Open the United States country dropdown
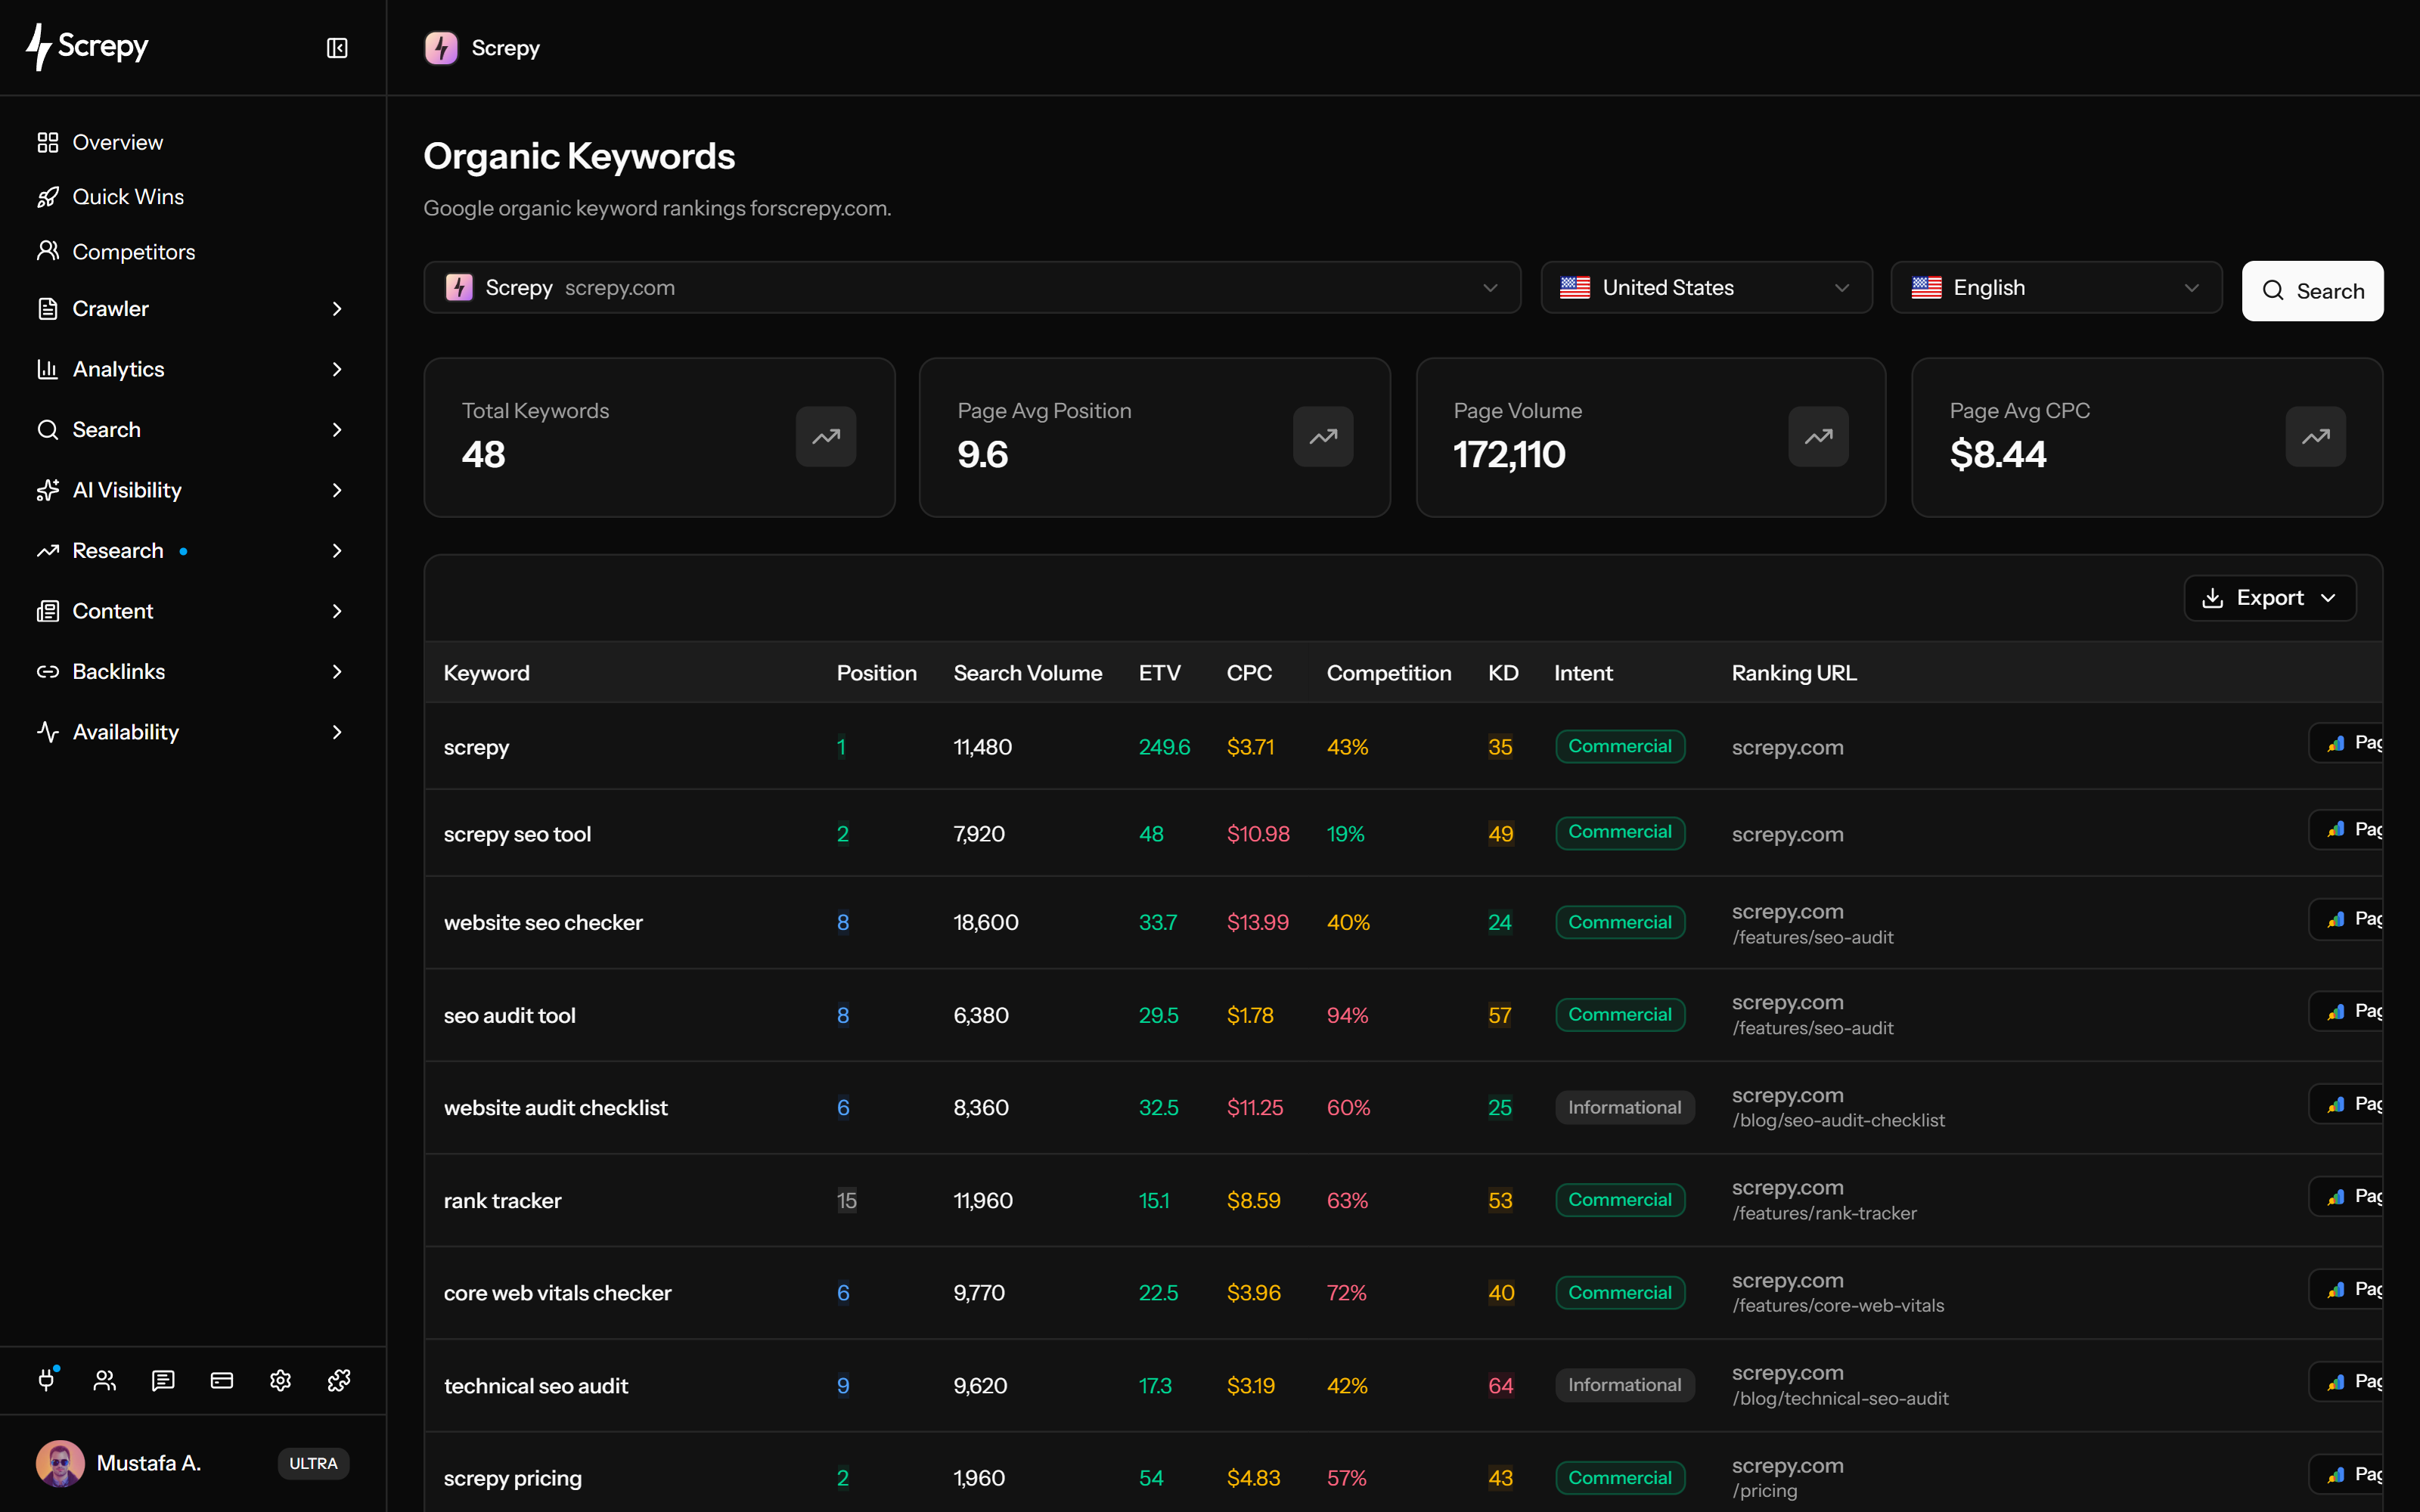This screenshot has height=1512, width=2420. click(1706, 288)
